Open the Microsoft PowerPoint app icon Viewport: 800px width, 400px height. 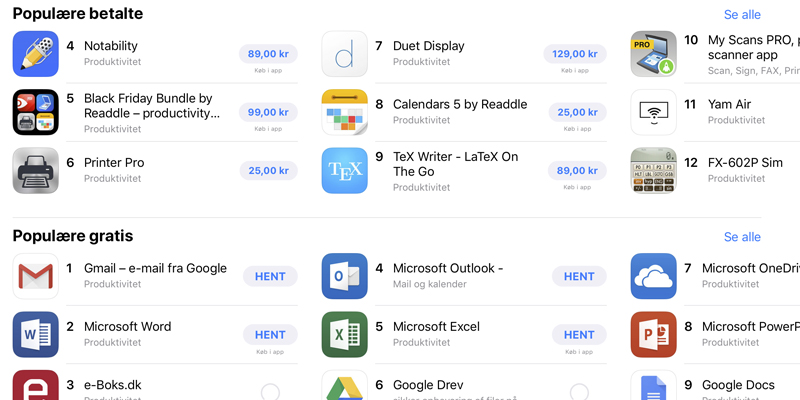tap(653, 334)
